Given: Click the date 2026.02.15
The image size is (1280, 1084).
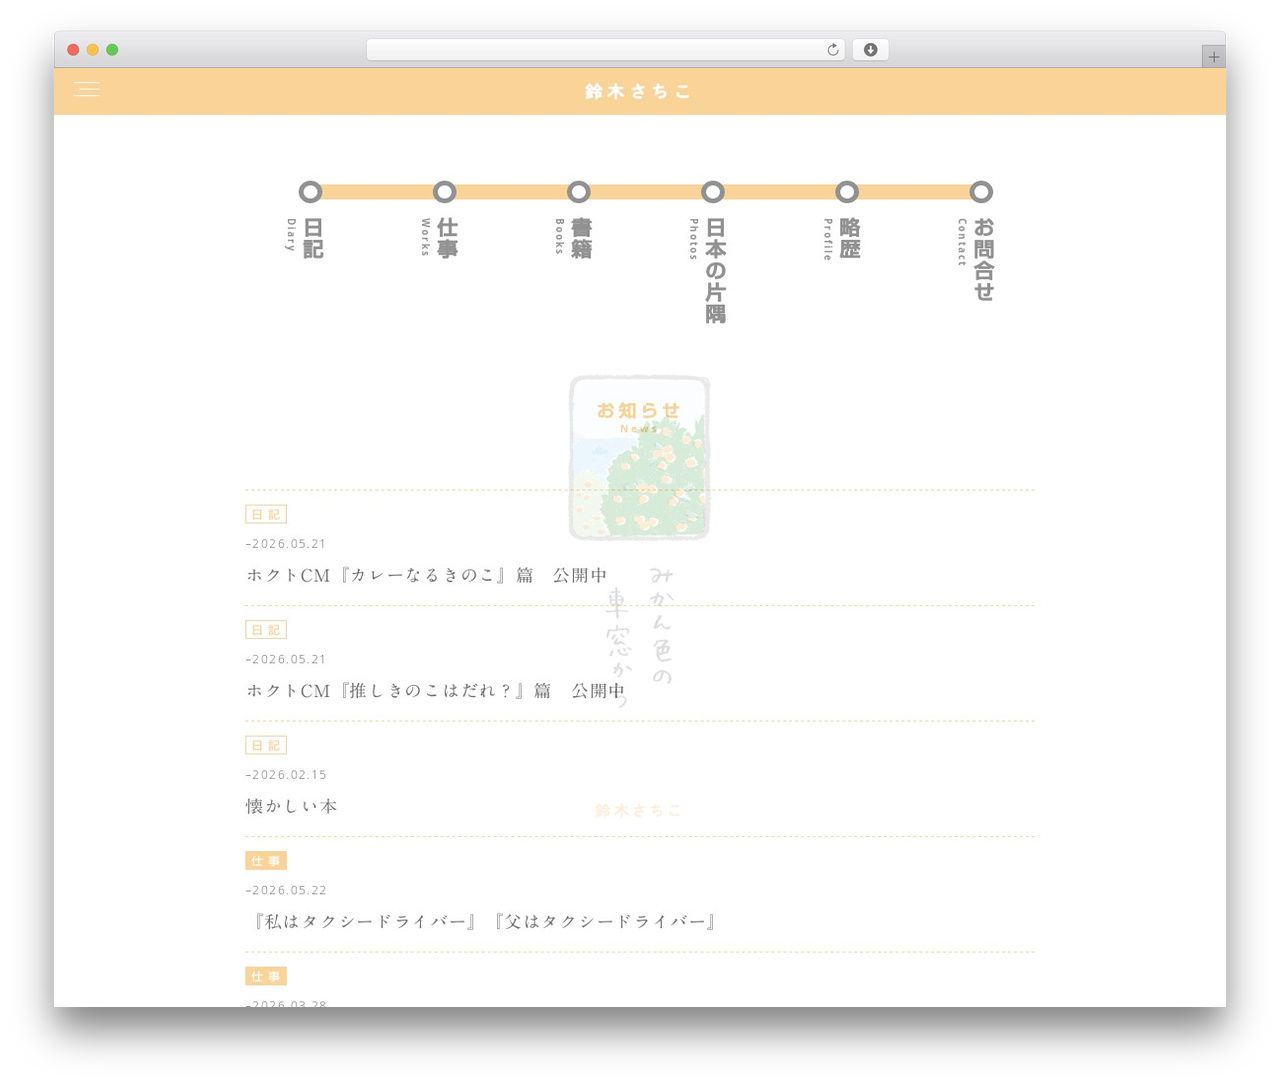Looking at the screenshot, I should pos(286,775).
